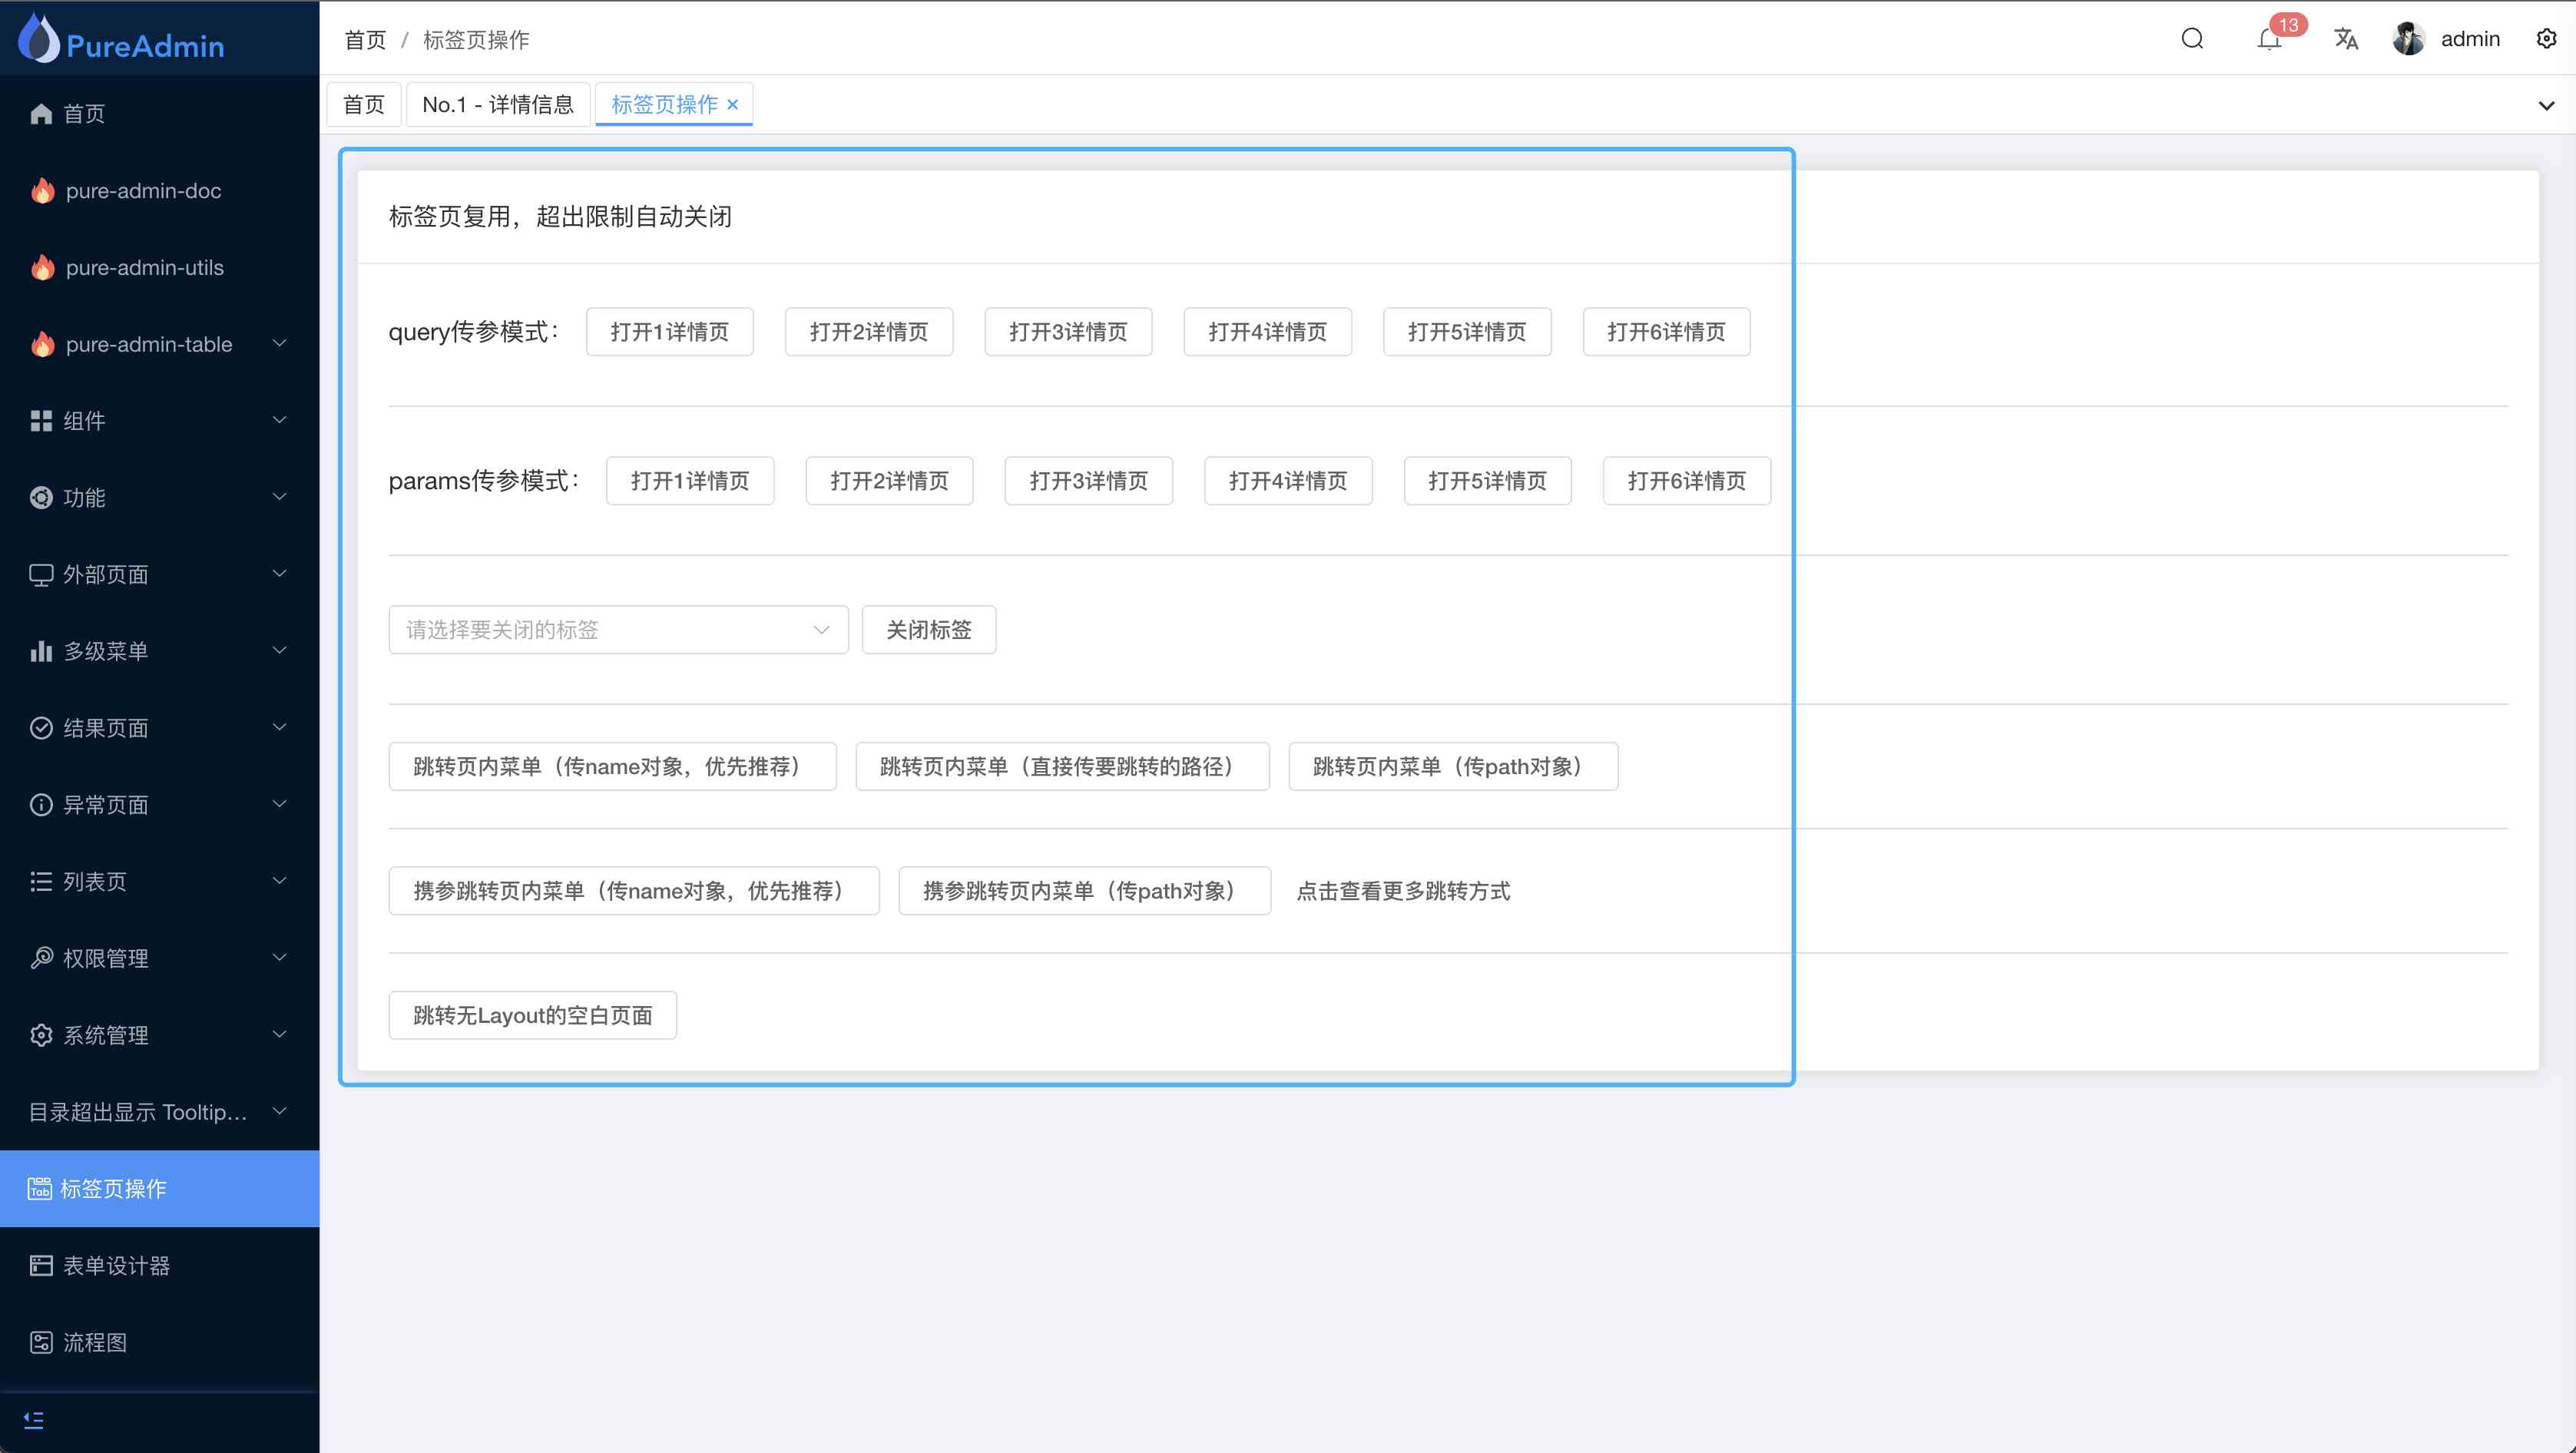Expand the 系统管理 menu chevron

point(280,1034)
